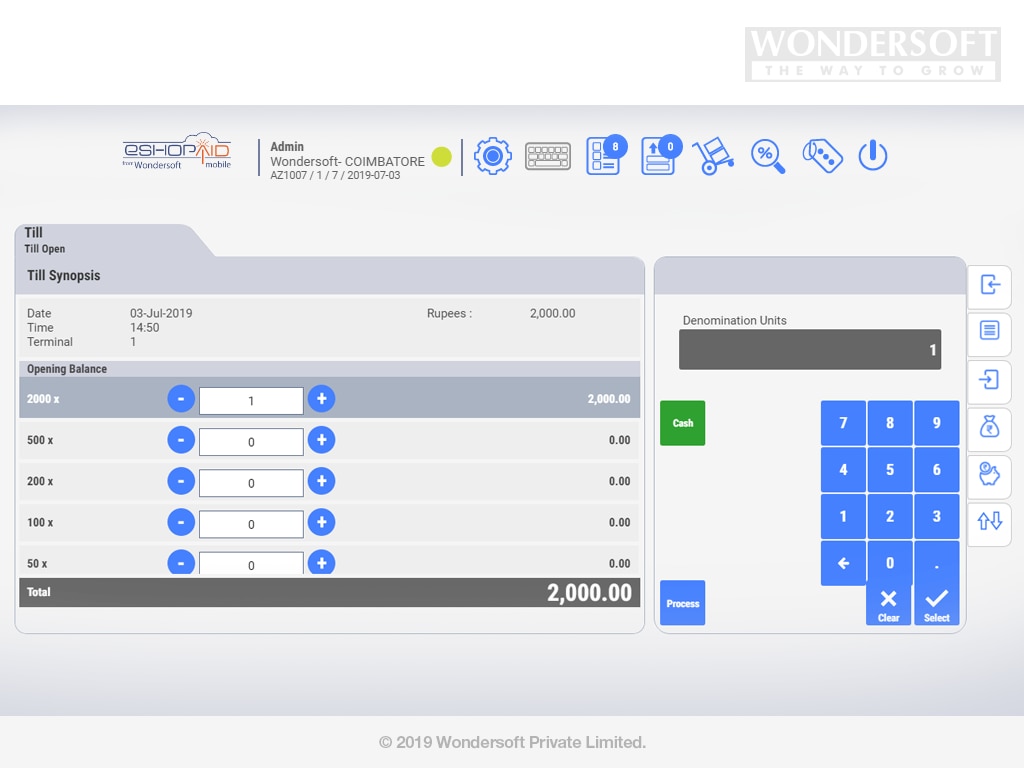The width and height of the screenshot is (1024, 768).
Task: Open the percent magnifier search icon
Action: pos(767,156)
